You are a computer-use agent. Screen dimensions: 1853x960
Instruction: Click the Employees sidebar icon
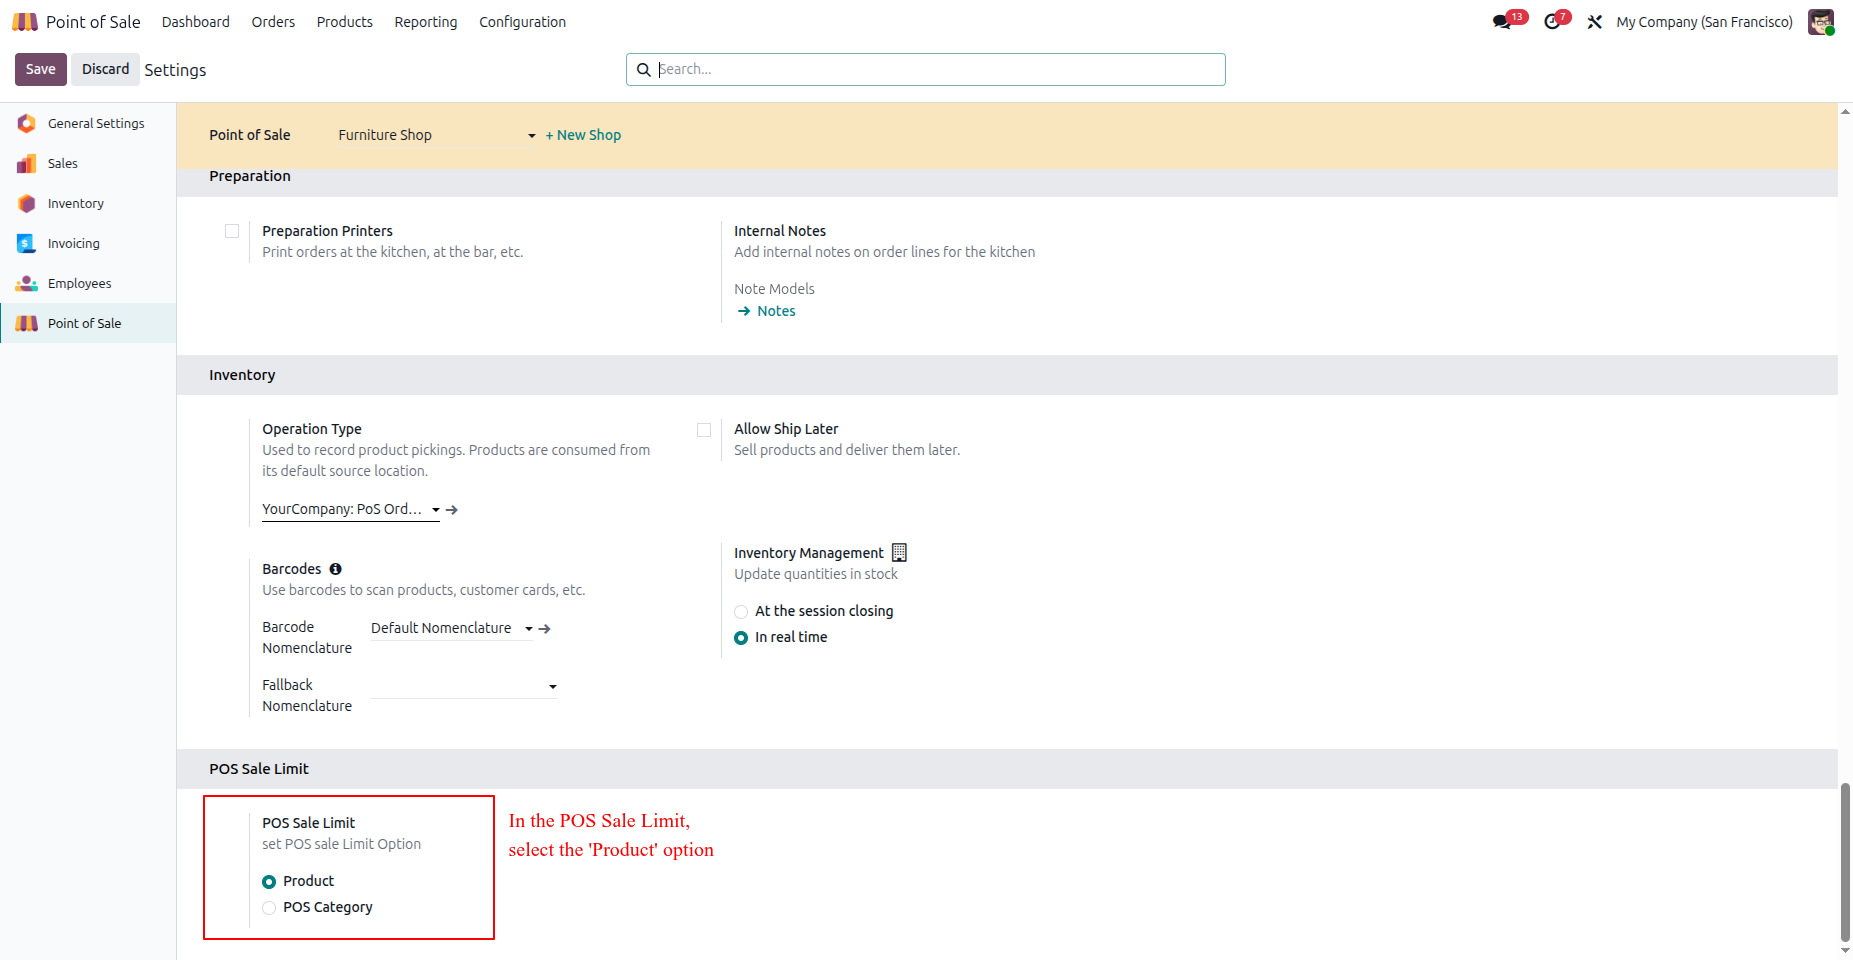tap(27, 283)
